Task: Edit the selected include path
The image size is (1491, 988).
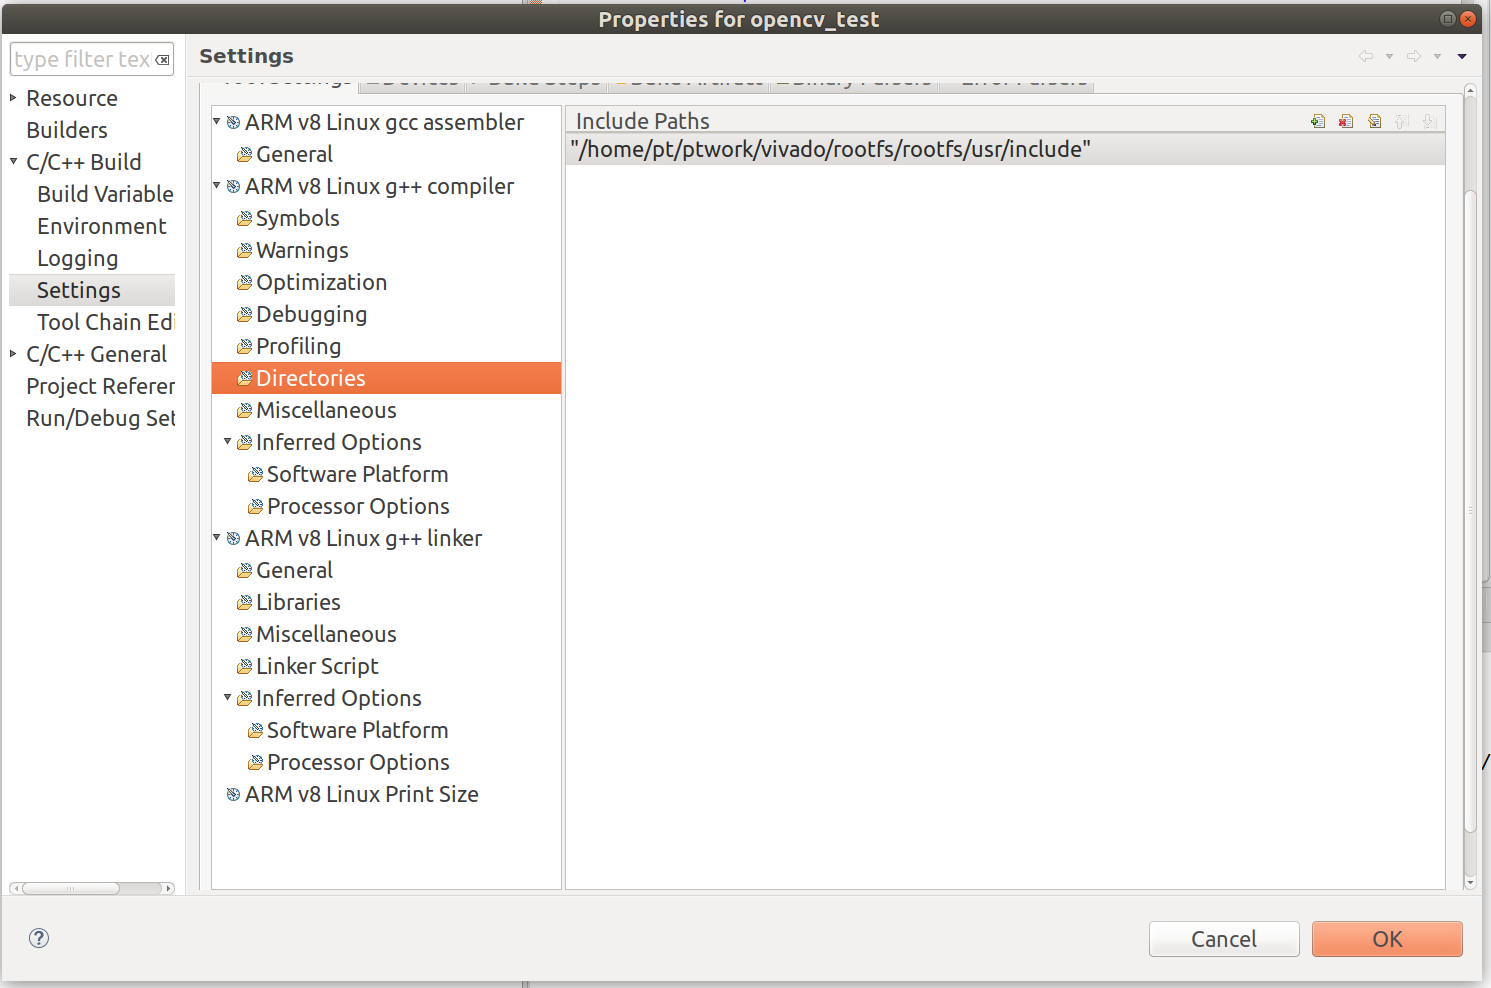Action: click(1375, 120)
